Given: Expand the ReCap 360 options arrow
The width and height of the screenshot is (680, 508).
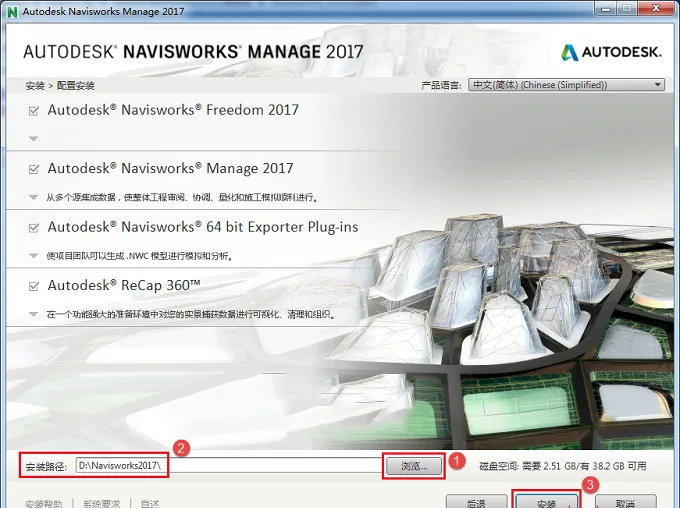Looking at the screenshot, I should click(x=33, y=315).
